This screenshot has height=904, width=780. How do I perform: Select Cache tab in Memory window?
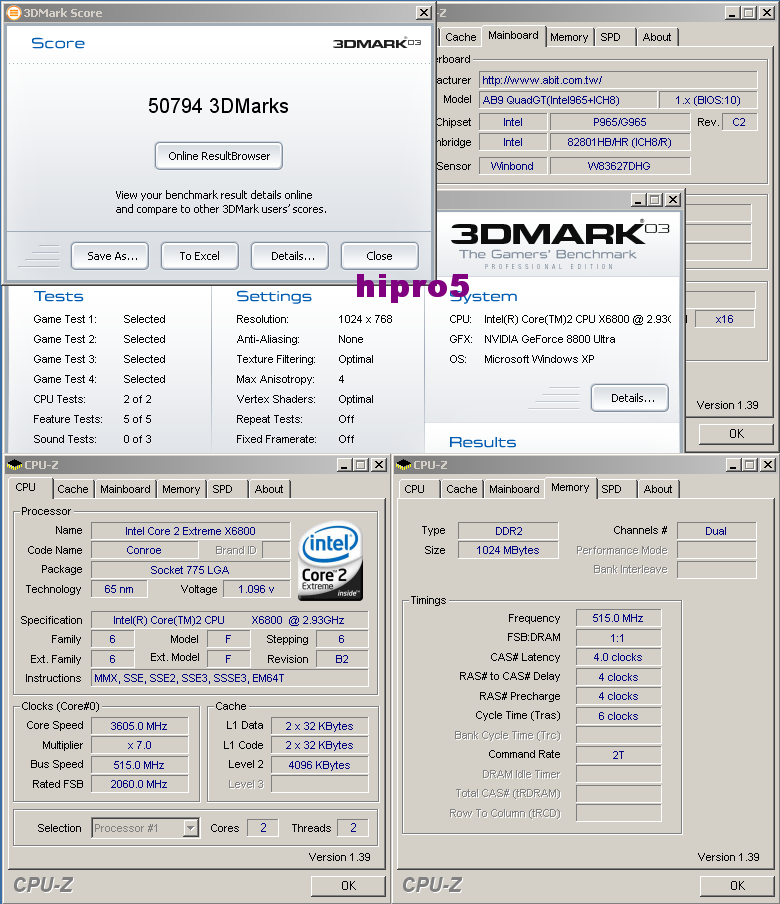[x=462, y=489]
